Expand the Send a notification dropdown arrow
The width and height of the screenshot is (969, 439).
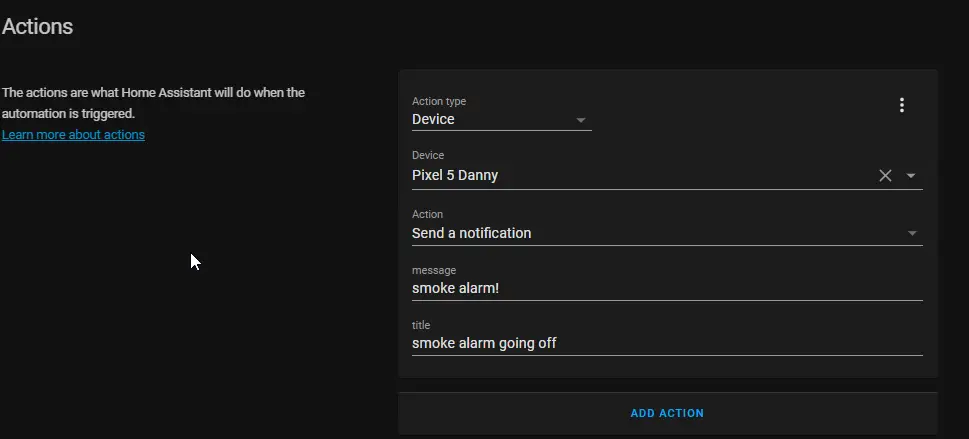[x=912, y=233]
